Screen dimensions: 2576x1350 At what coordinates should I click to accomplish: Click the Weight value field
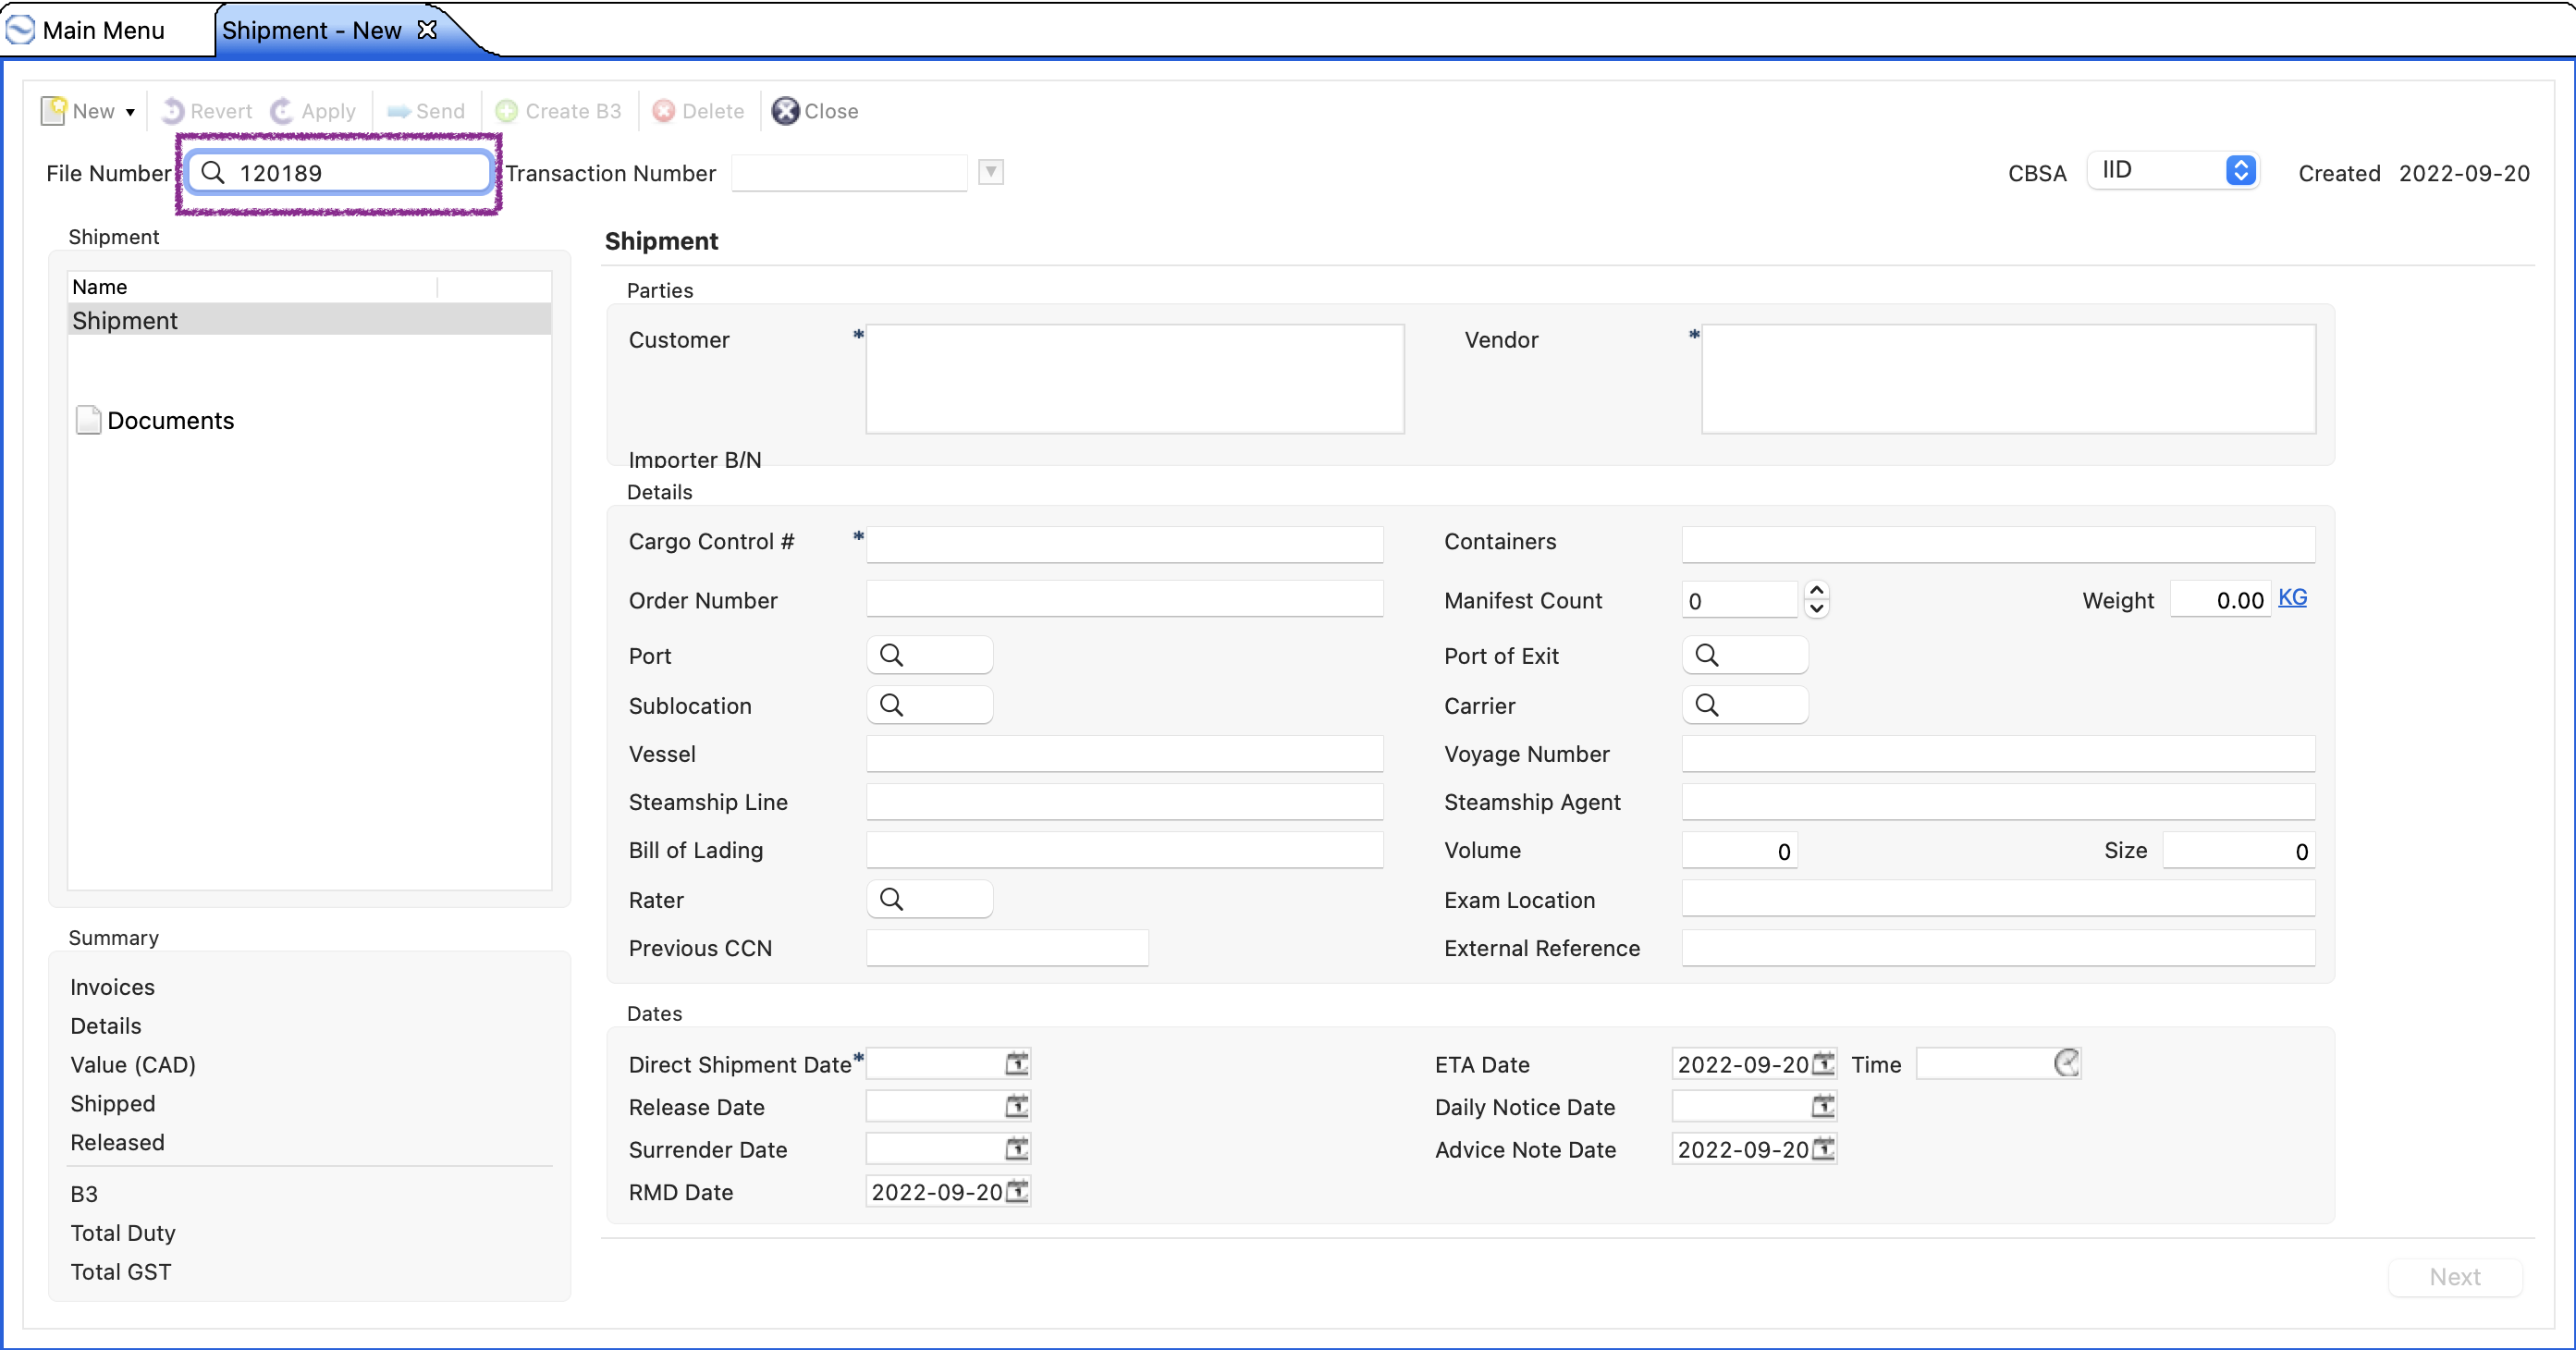pyautogui.click(x=2220, y=600)
